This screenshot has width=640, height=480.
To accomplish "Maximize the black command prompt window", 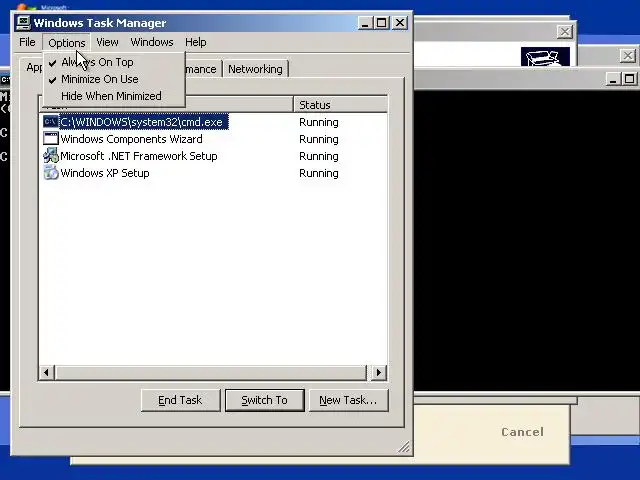I will (630, 79).
